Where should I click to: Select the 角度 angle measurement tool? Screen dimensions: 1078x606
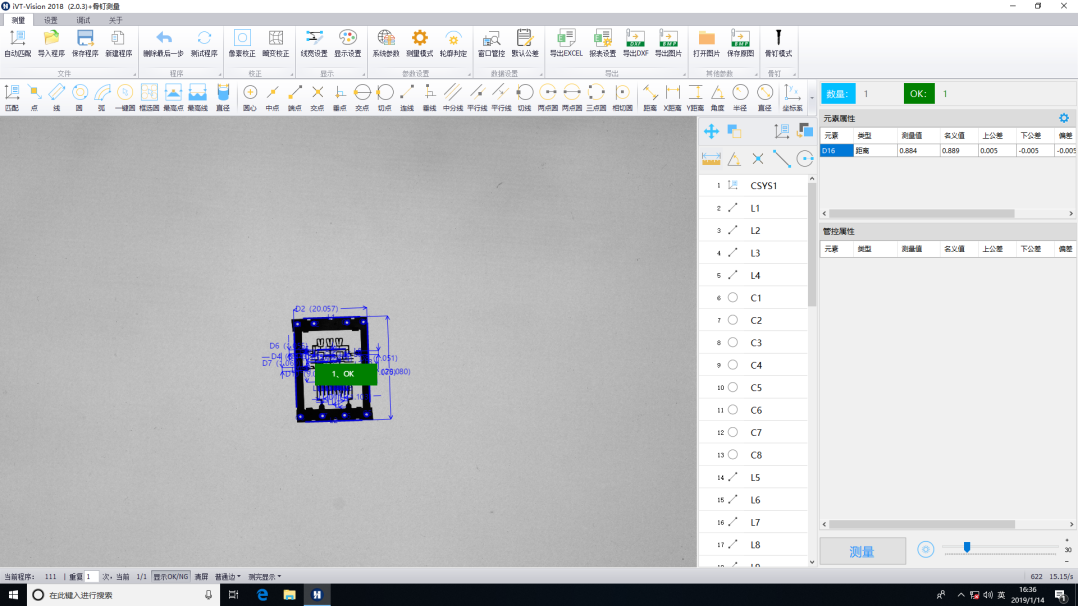click(717, 96)
